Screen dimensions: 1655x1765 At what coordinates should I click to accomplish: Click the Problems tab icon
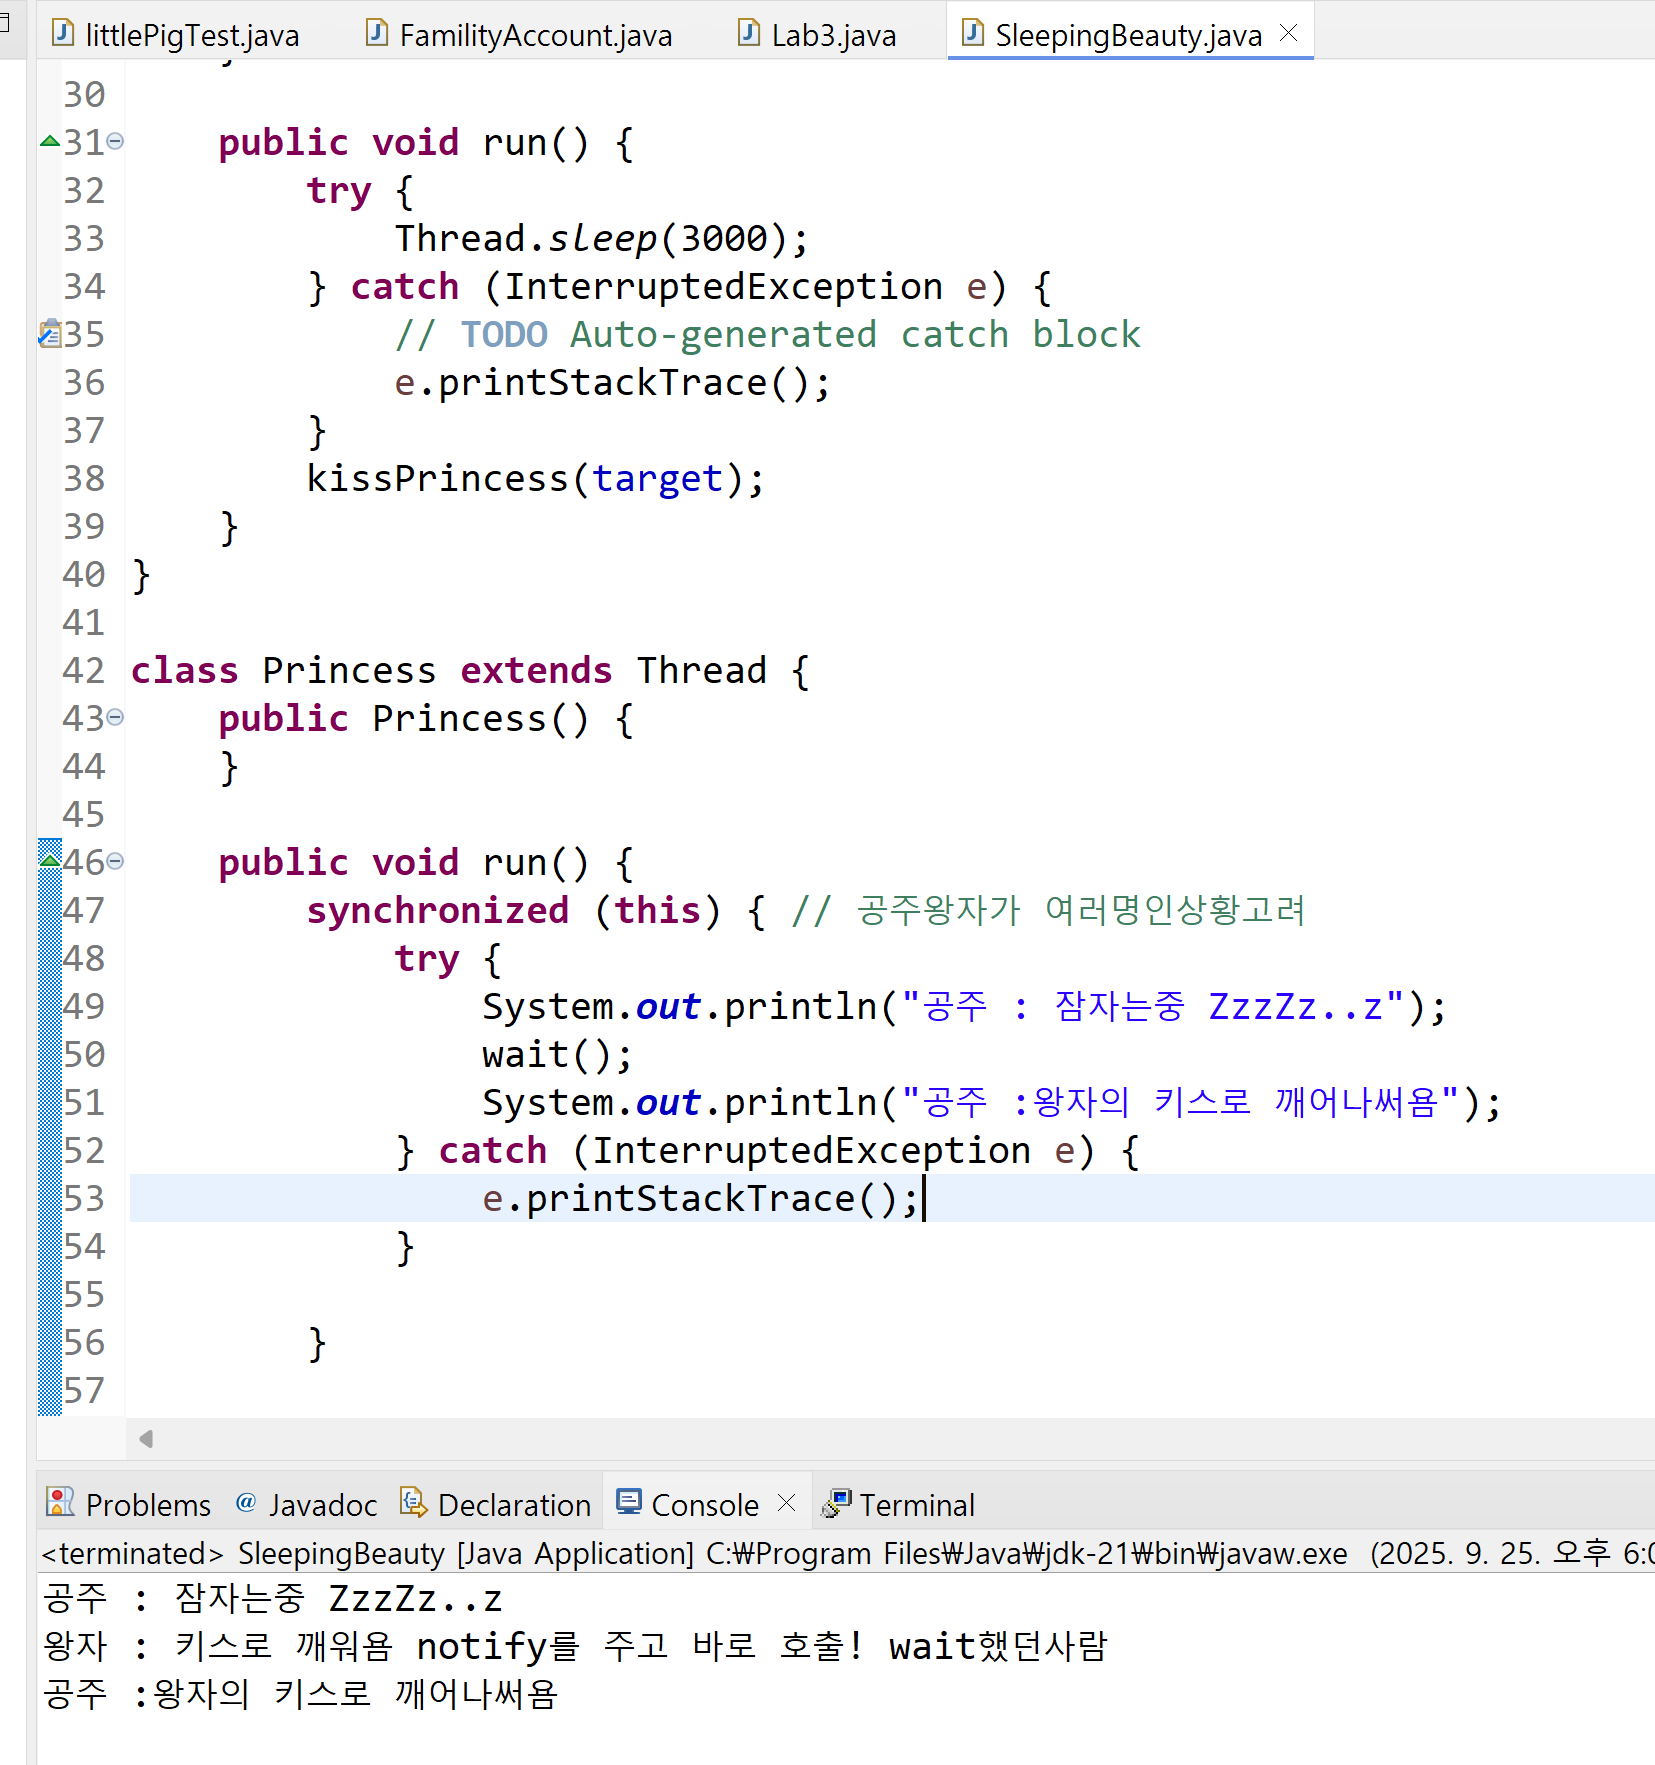click(x=61, y=1502)
